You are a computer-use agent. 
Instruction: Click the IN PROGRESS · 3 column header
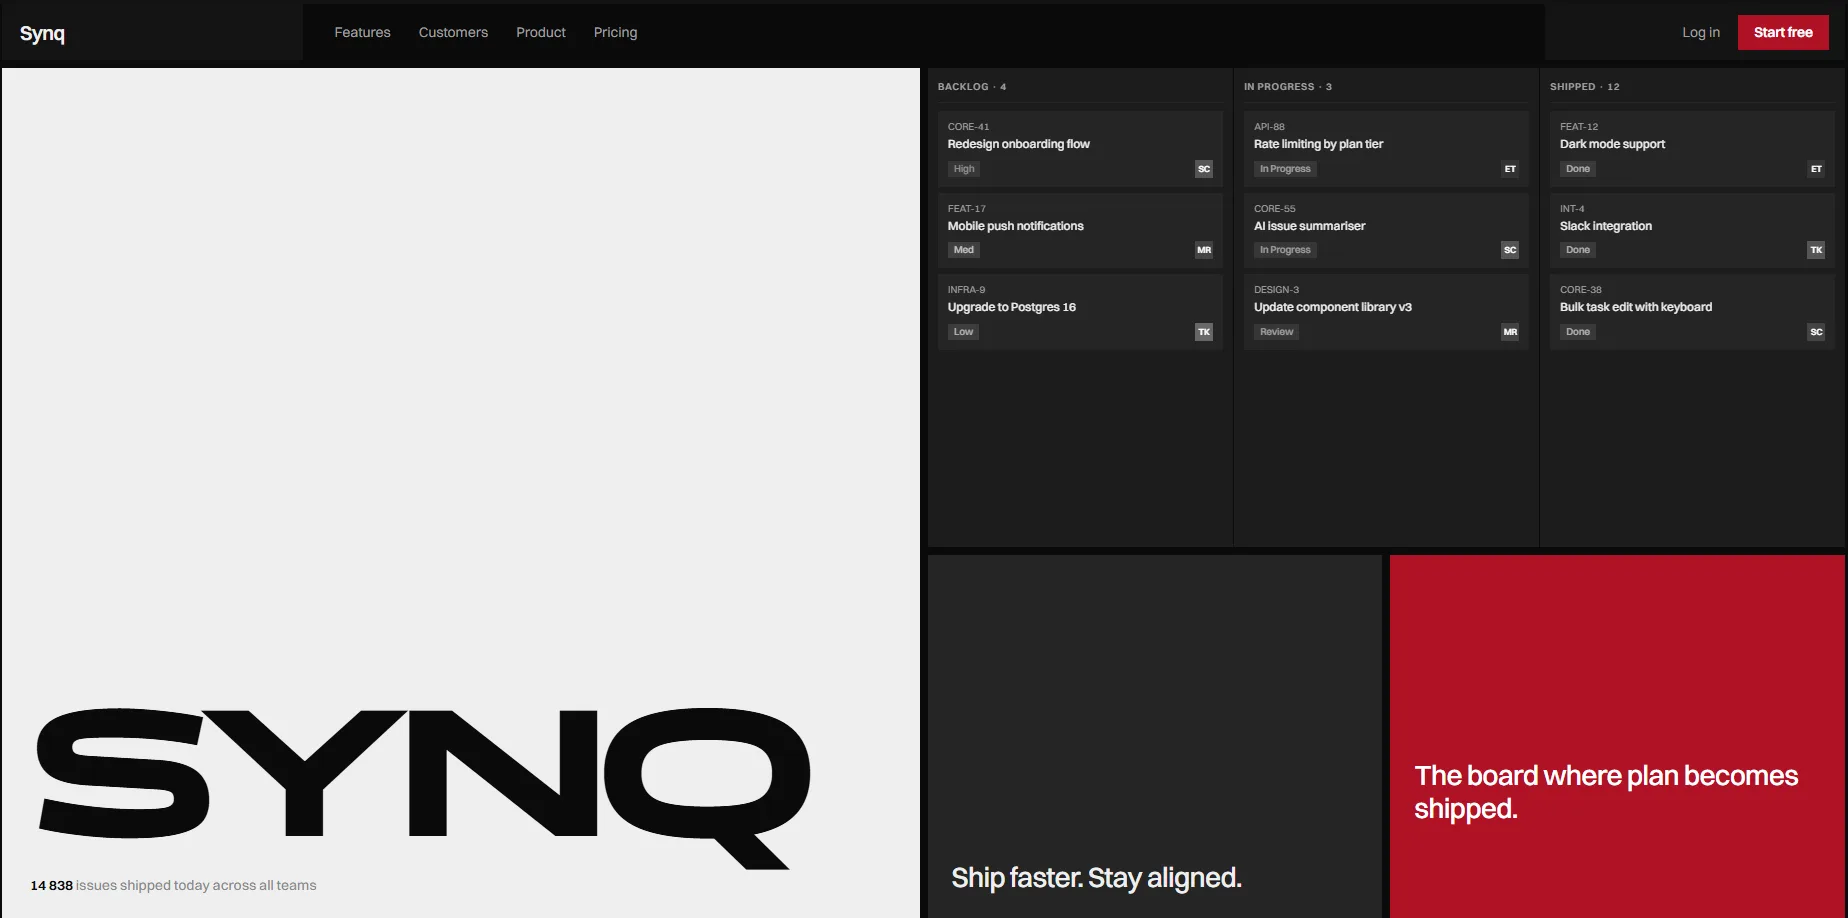click(1288, 87)
